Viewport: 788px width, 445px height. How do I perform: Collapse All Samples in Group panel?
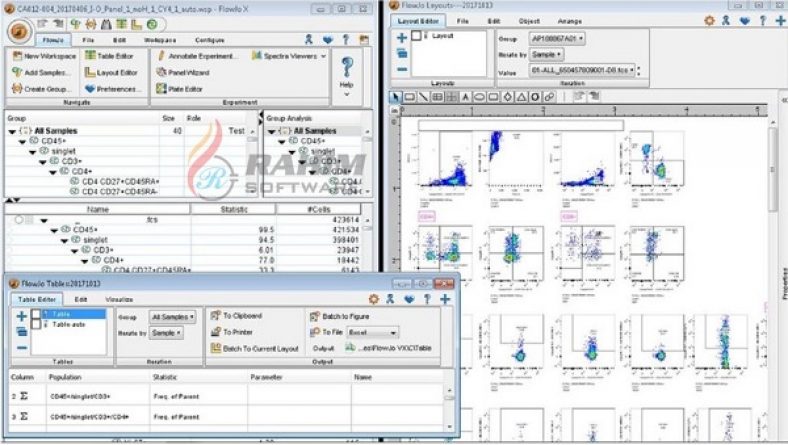[12, 131]
